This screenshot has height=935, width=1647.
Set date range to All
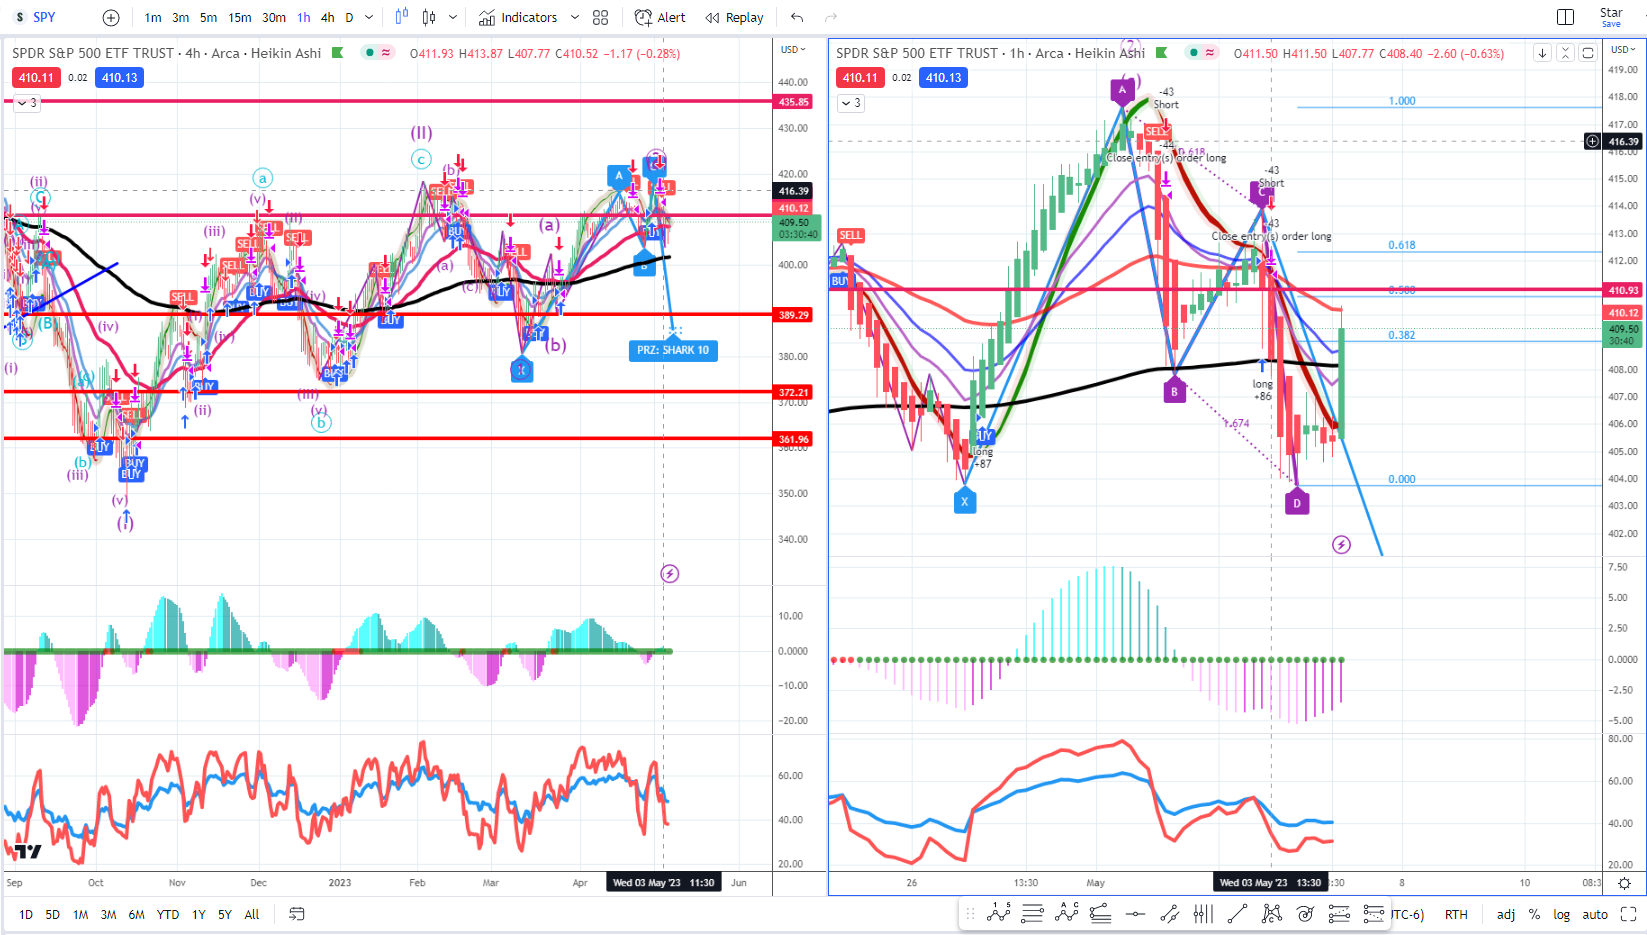click(x=252, y=914)
